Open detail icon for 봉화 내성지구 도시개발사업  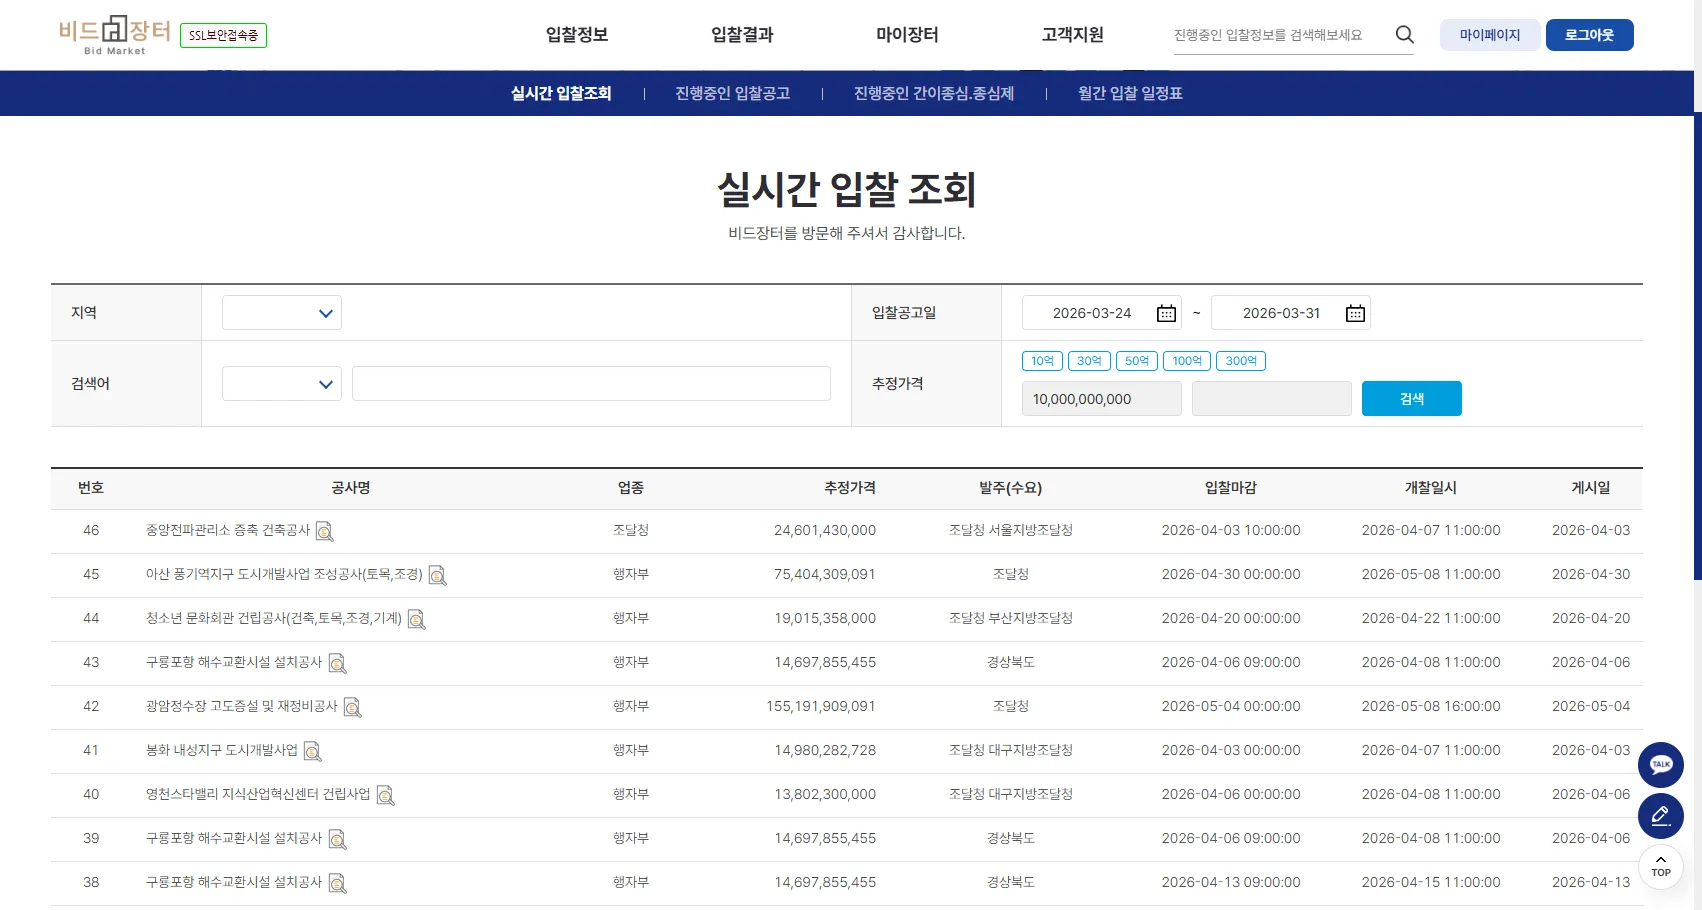(x=313, y=751)
